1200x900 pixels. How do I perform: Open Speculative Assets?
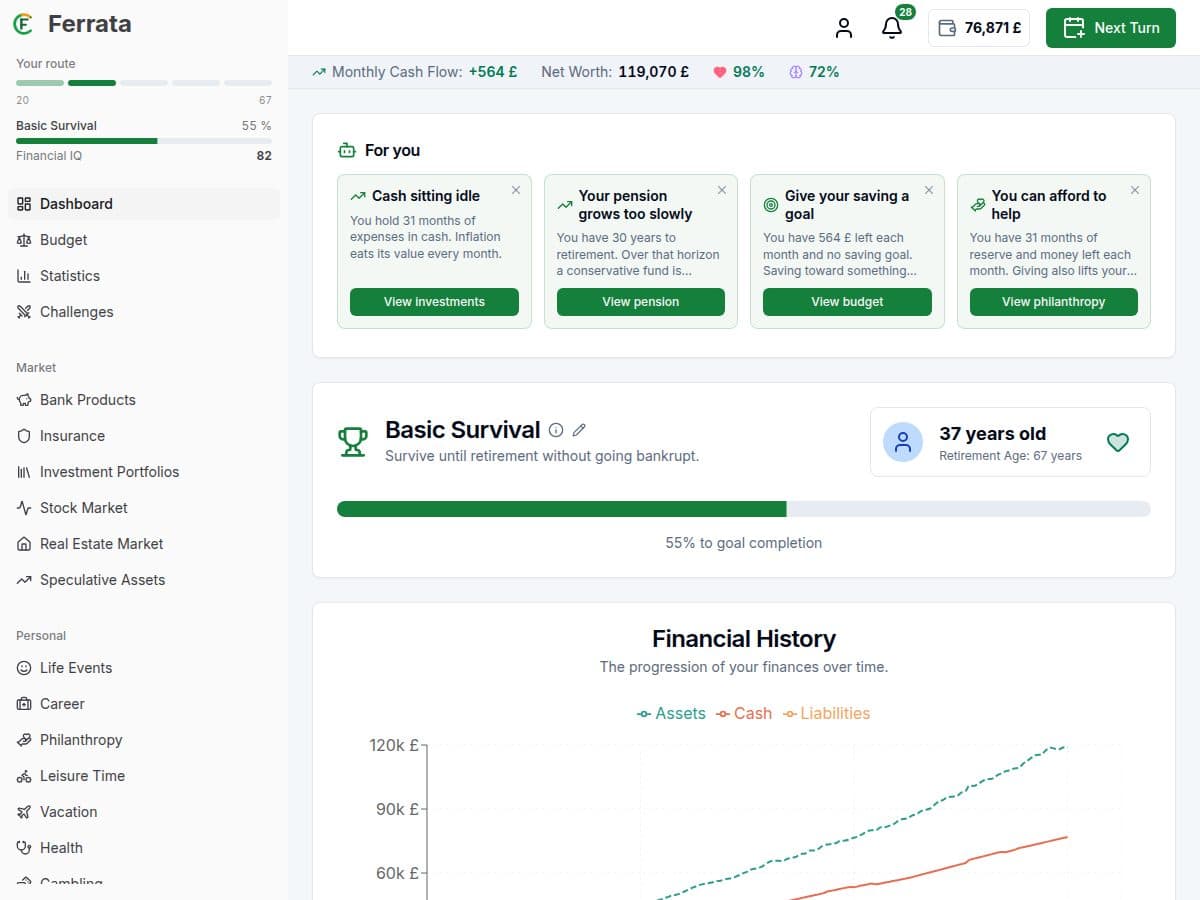click(144, 580)
